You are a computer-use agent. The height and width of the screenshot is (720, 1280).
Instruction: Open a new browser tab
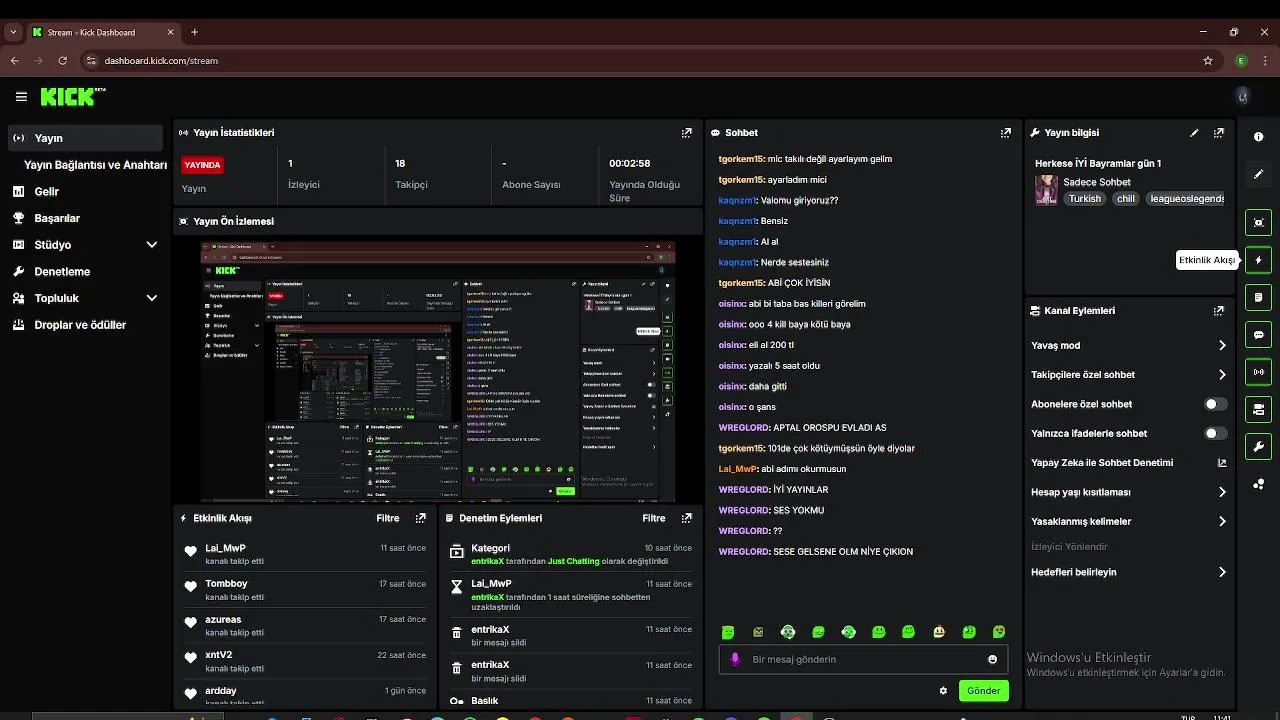pyautogui.click(x=194, y=32)
